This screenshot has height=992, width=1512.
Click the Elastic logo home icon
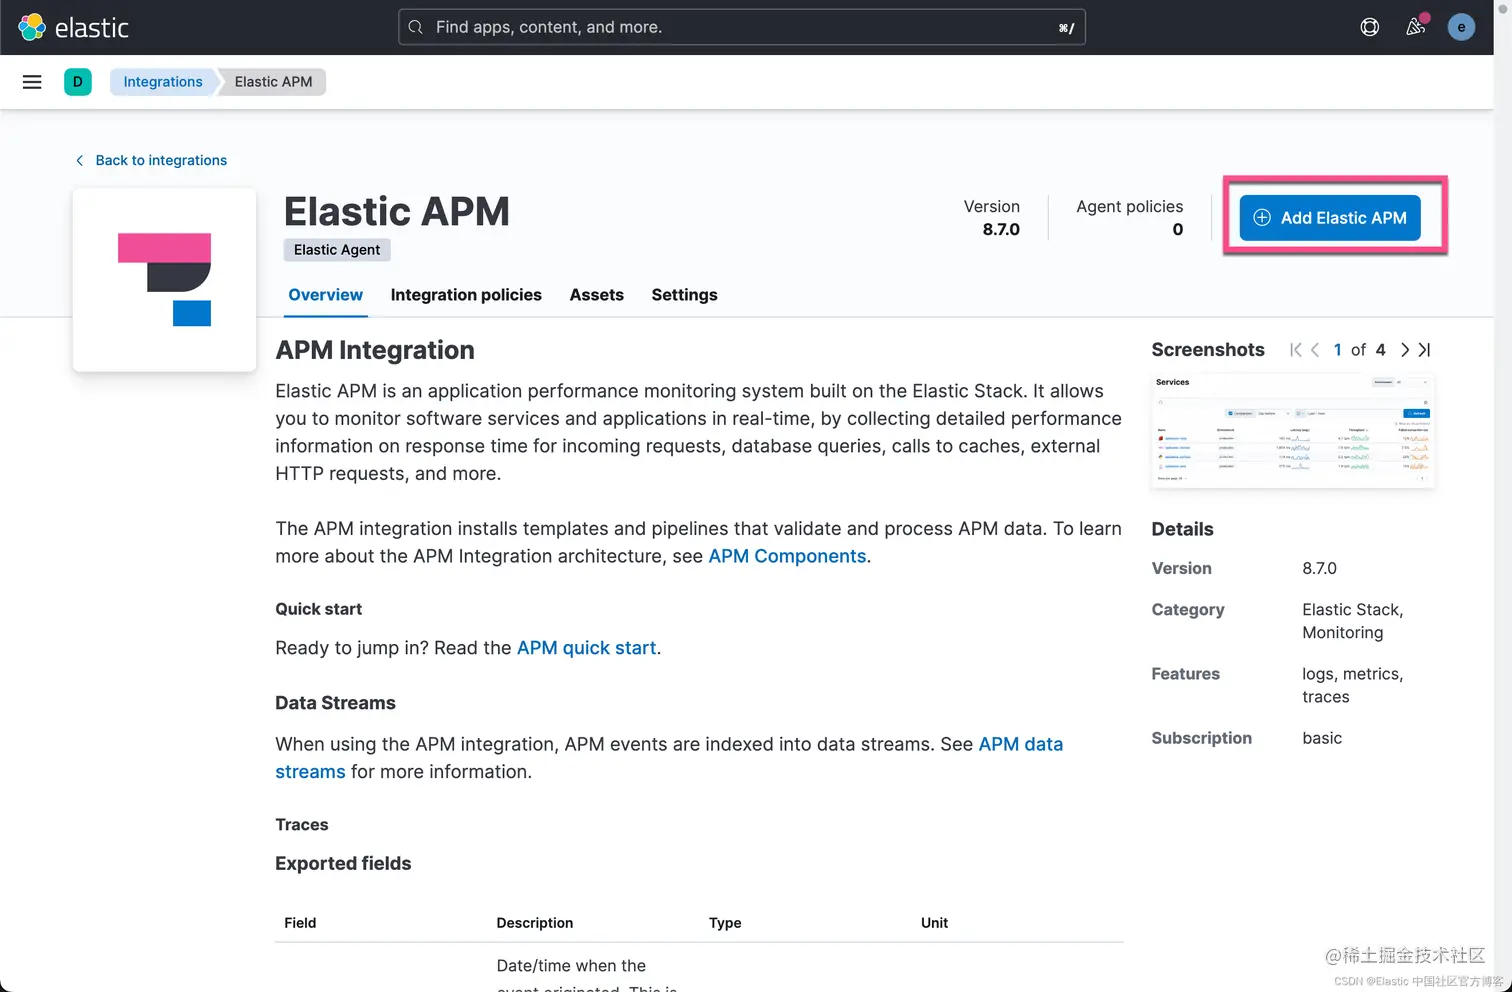pos(32,27)
